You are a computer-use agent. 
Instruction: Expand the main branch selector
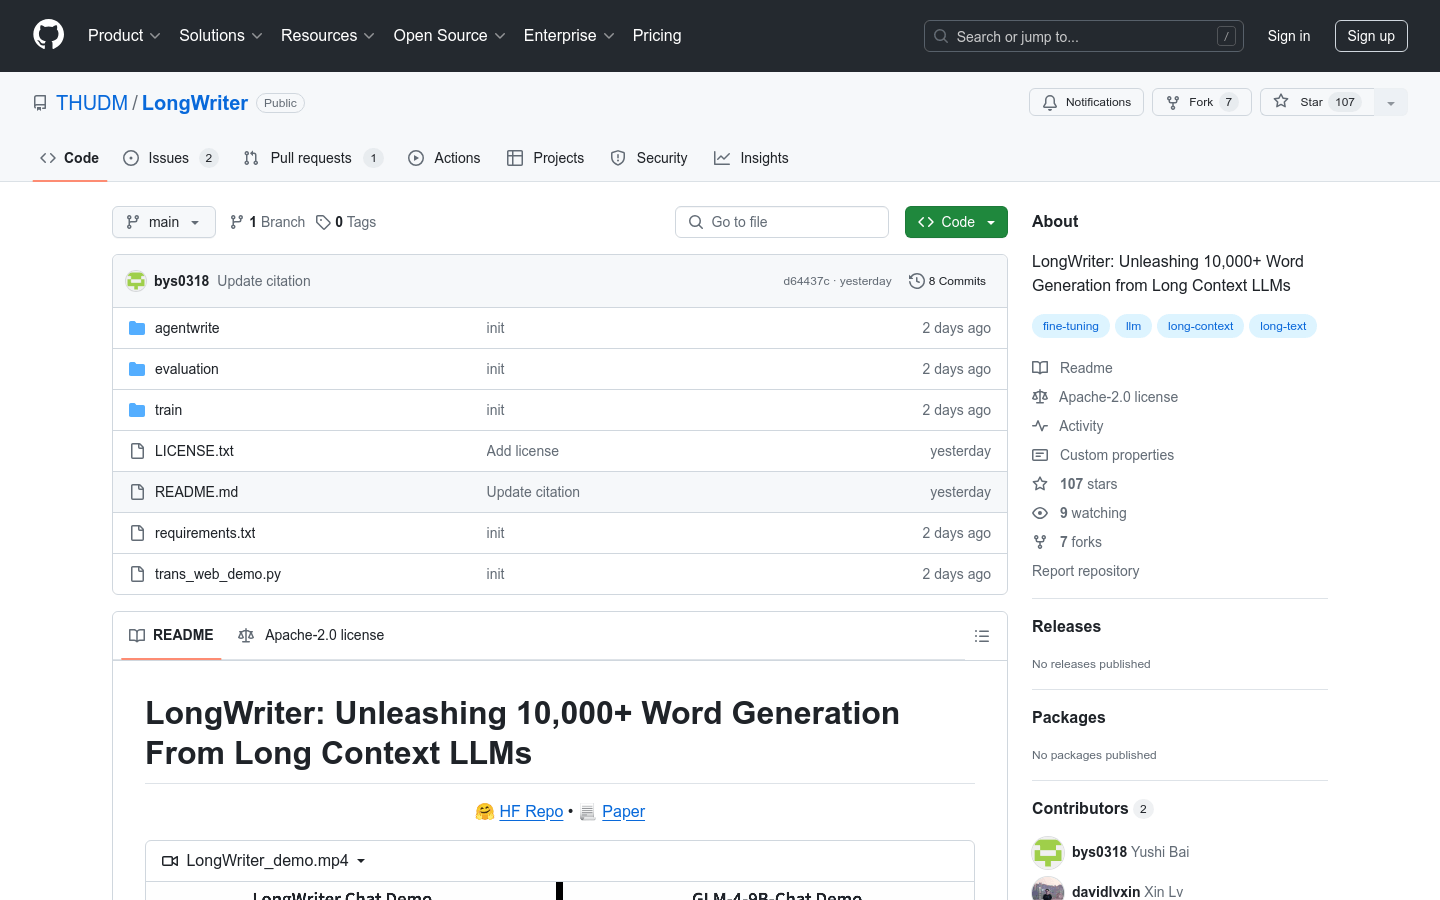164,222
